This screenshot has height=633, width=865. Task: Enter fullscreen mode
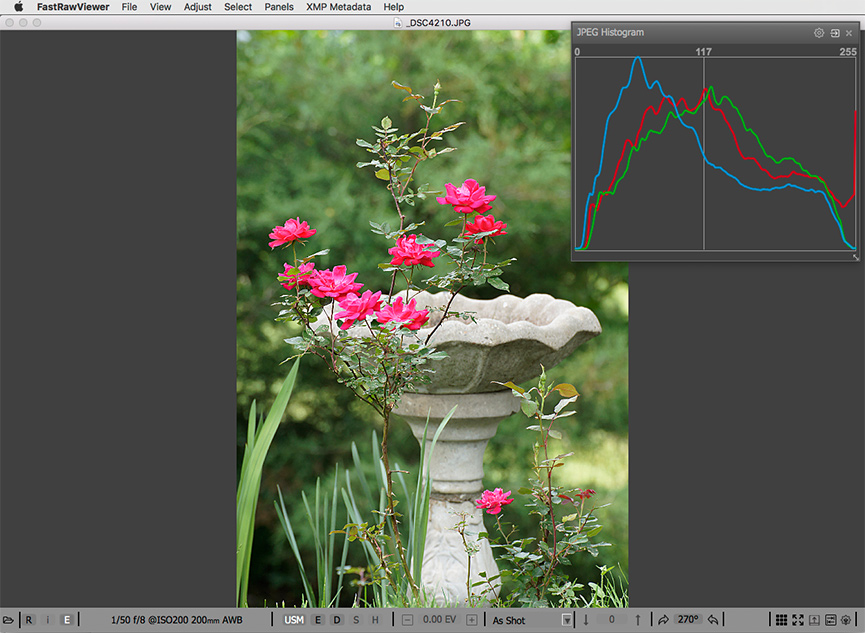[798, 620]
